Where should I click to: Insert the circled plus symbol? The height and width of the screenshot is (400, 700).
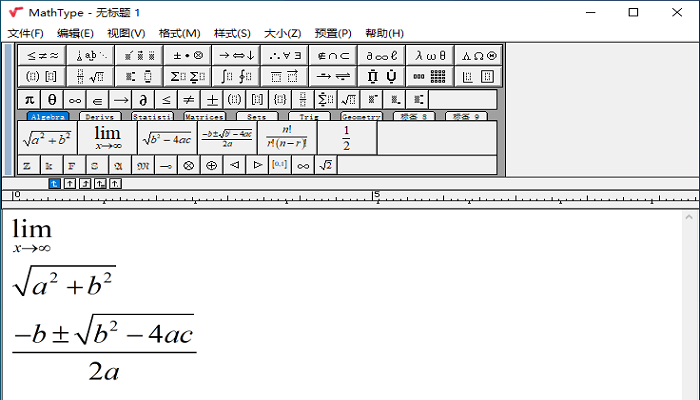(x=212, y=165)
